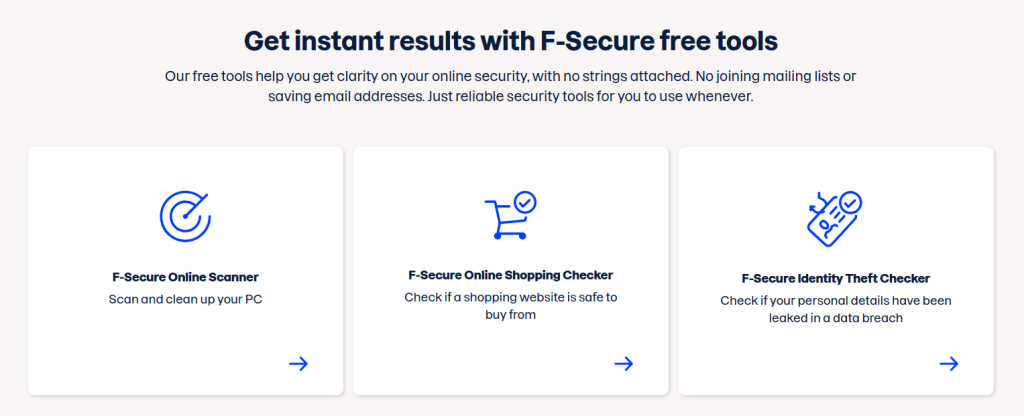The width and height of the screenshot is (1024, 416).
Task: Click the checkmark badge above the shopping cart
Action: [525, 202]
